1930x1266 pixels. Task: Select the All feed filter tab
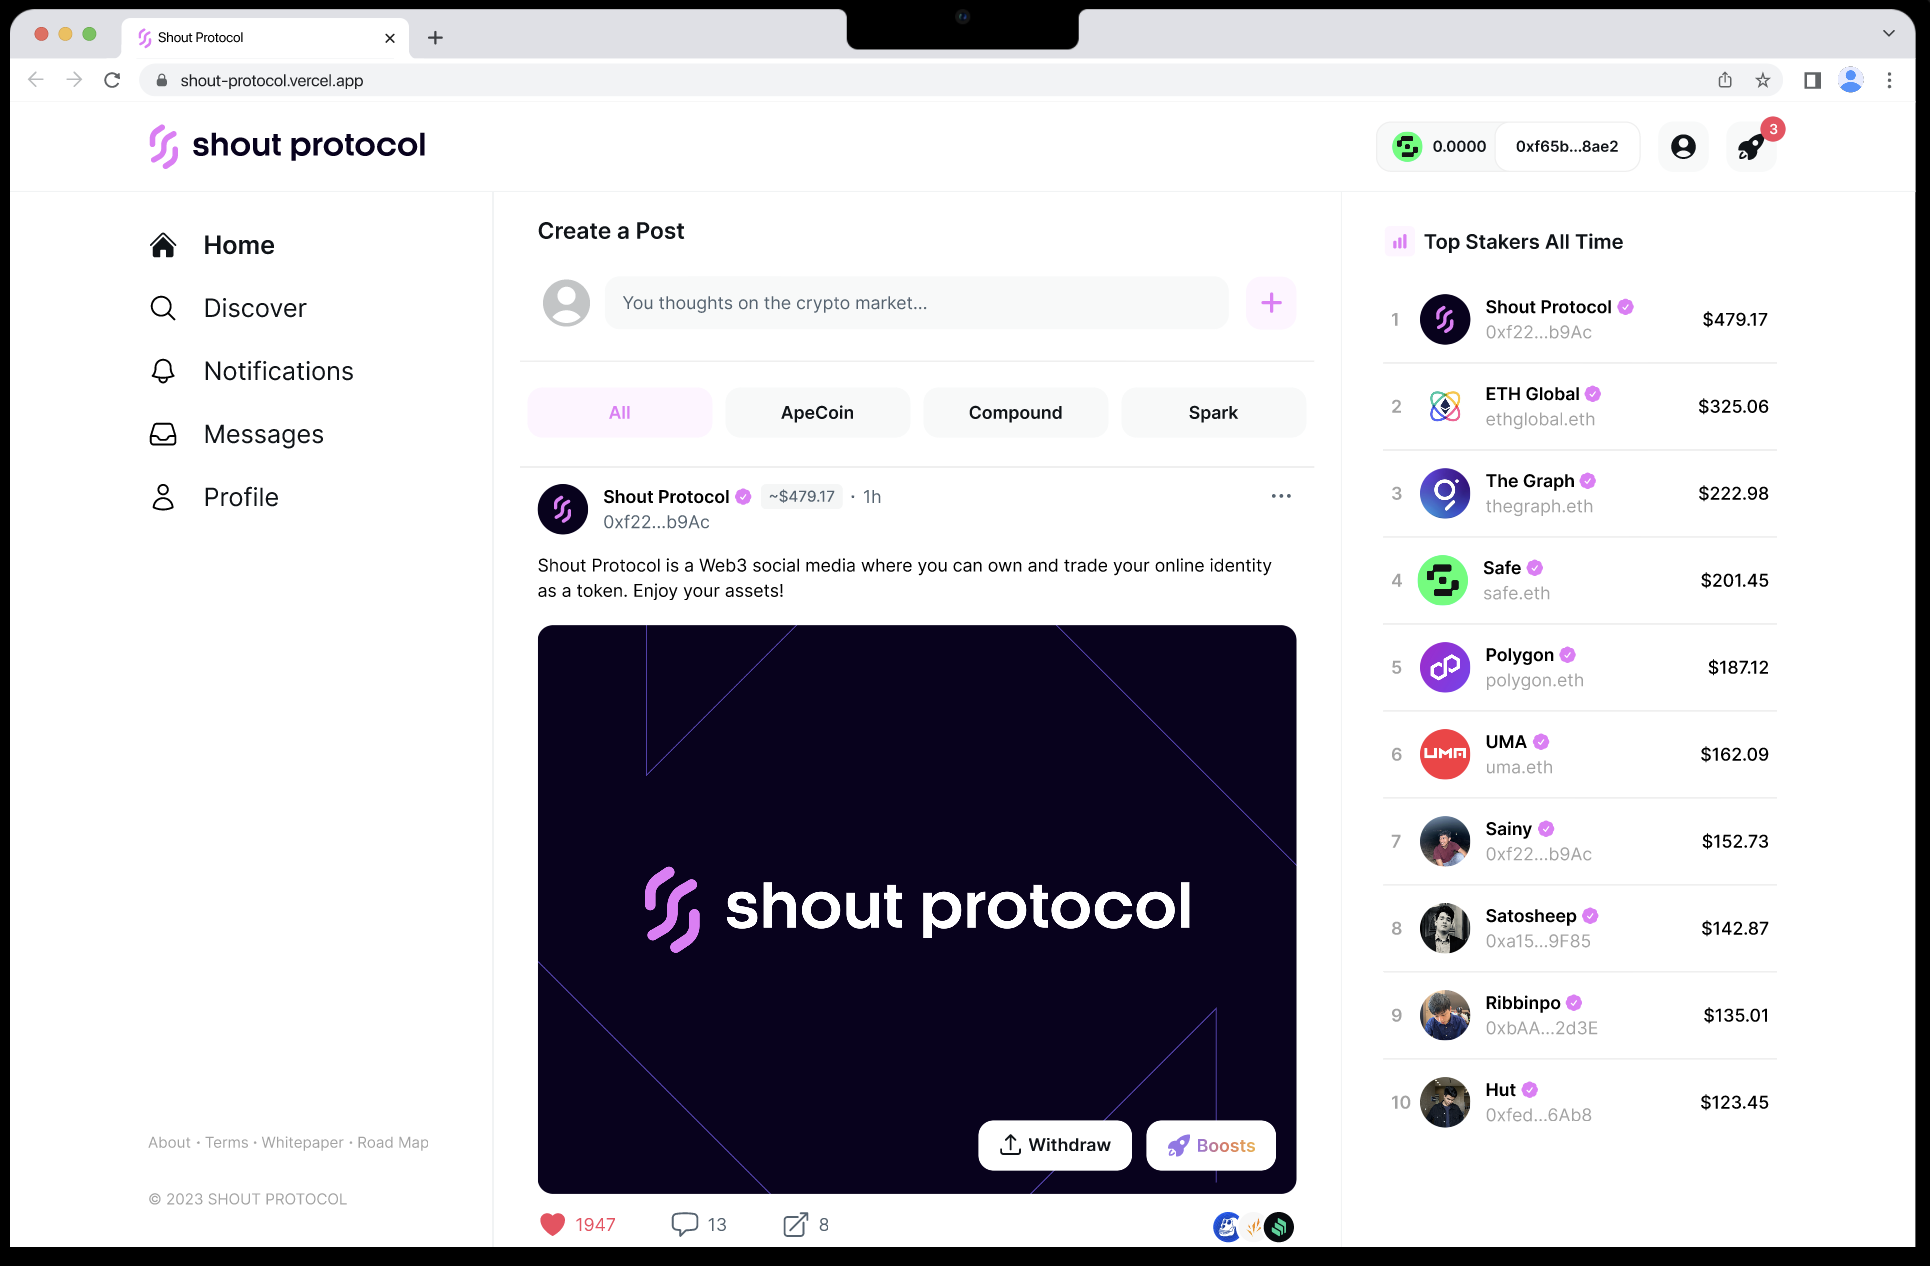pos(619,411)
